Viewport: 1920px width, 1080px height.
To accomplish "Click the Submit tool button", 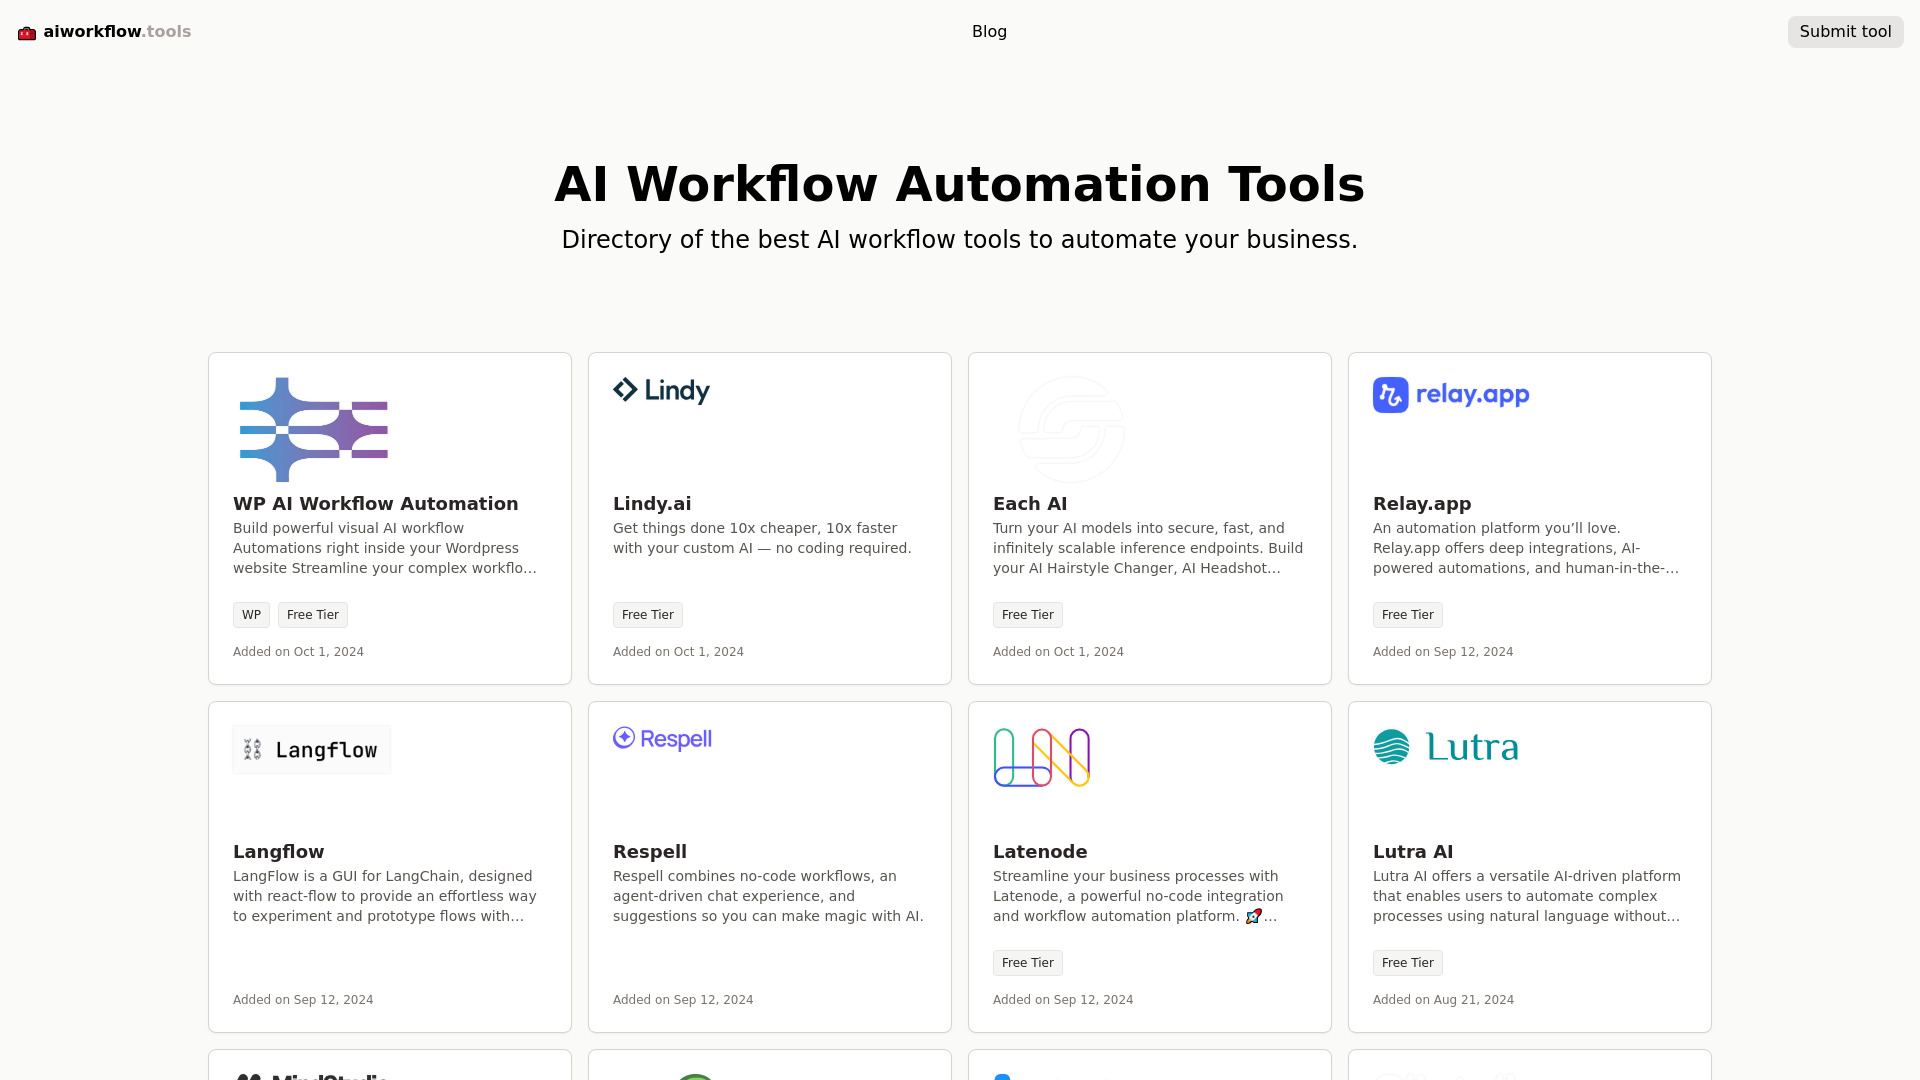I will 1845,31.
